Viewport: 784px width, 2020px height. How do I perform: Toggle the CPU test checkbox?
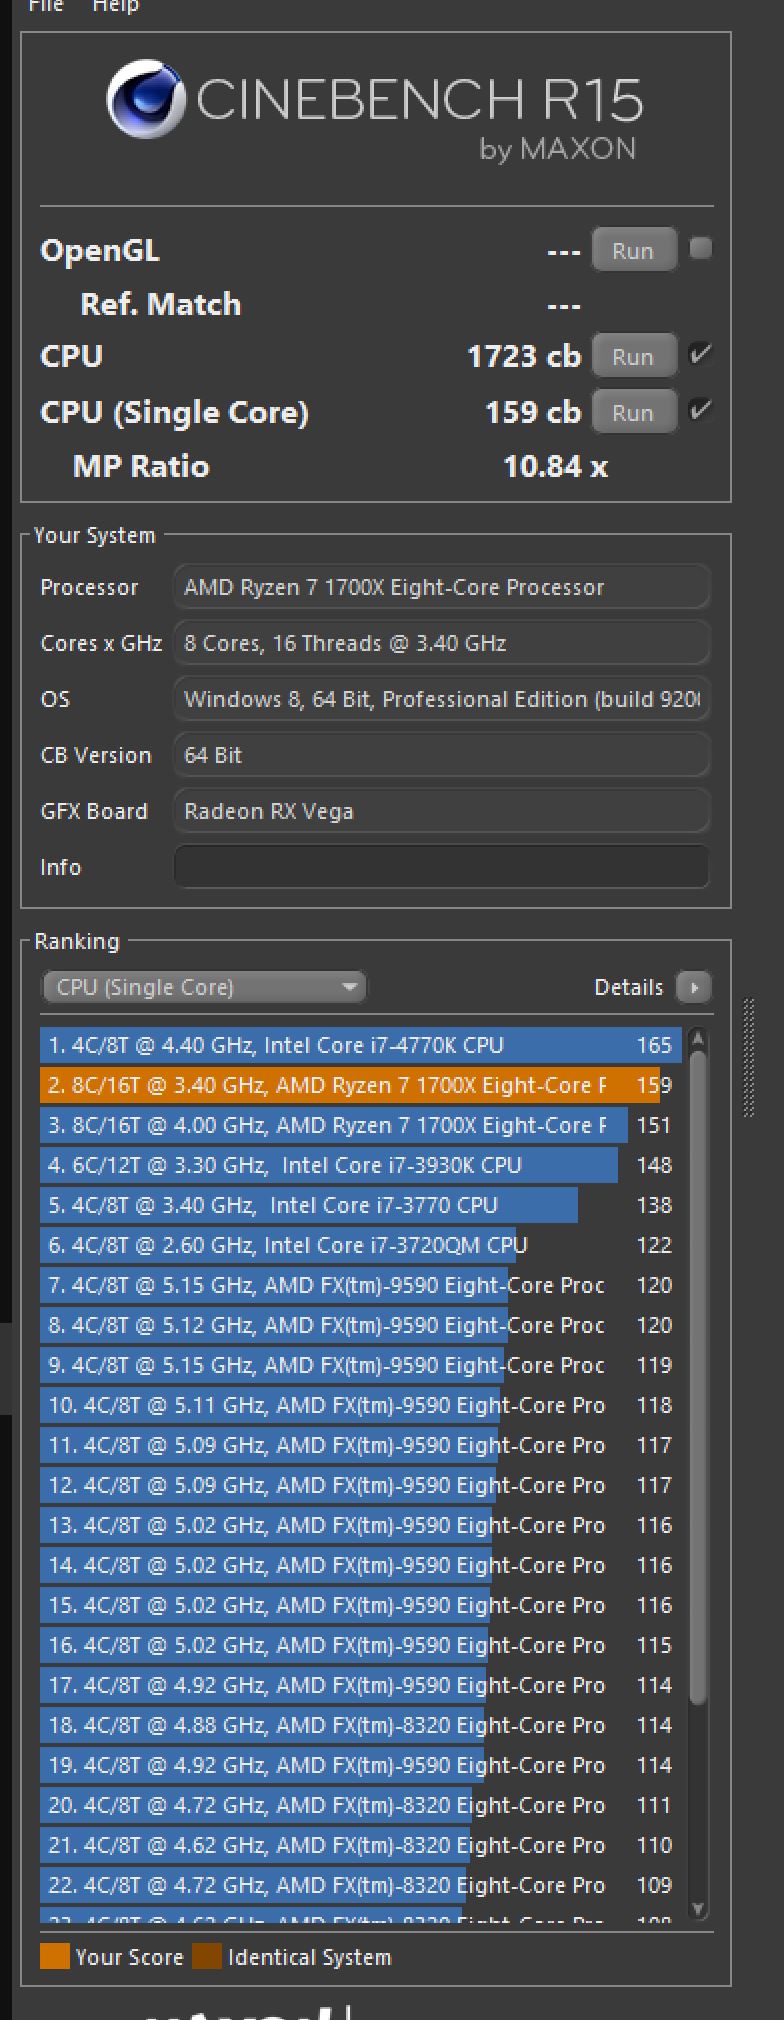[x=701, y=354]
